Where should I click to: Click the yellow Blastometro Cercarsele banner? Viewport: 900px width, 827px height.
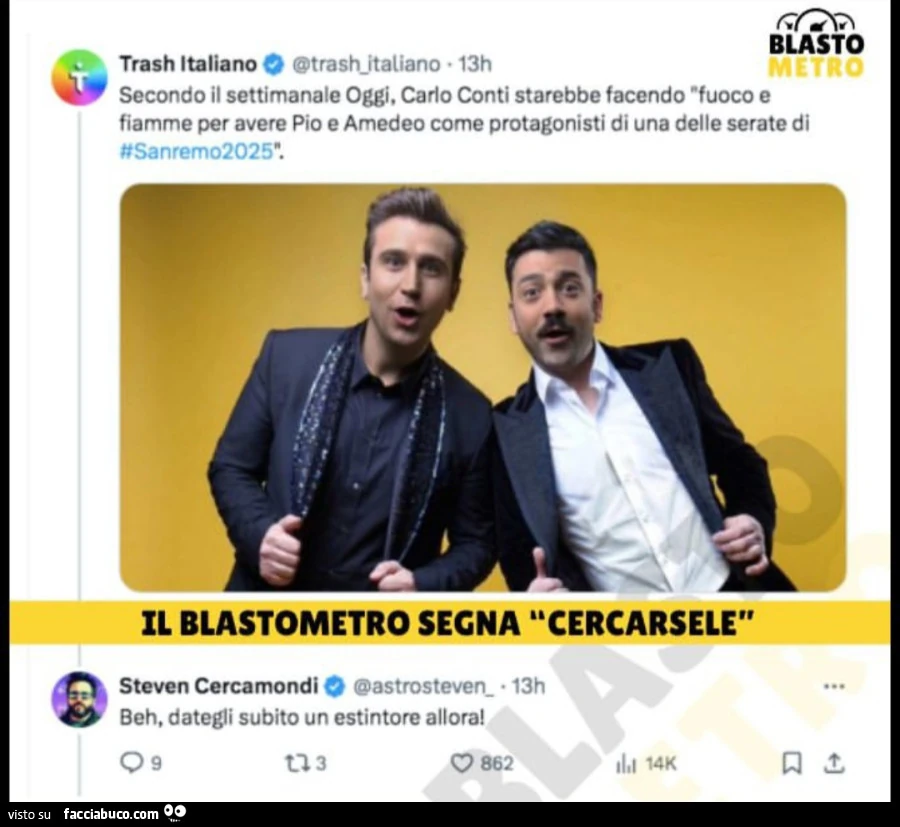(450, 623)
